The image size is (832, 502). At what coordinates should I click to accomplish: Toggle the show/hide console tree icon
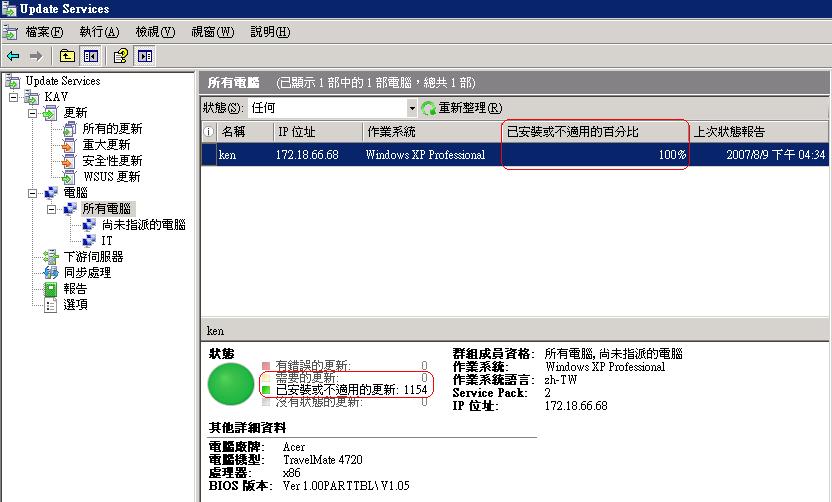(x=91, y=56)
